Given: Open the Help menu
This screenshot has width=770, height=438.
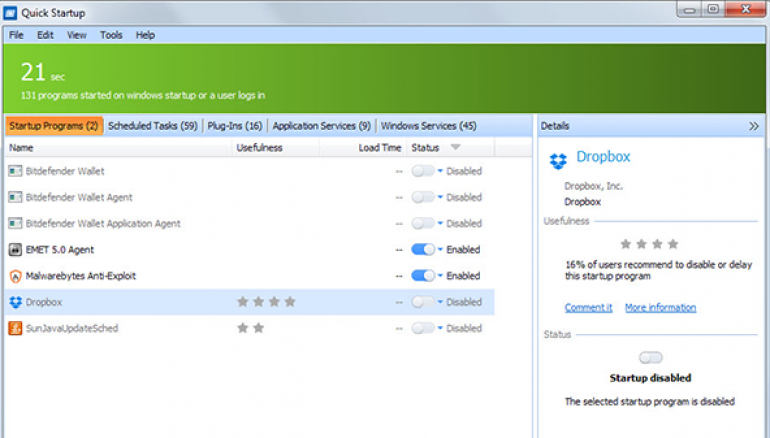Looking at the screenshot, I should point(145,35).
